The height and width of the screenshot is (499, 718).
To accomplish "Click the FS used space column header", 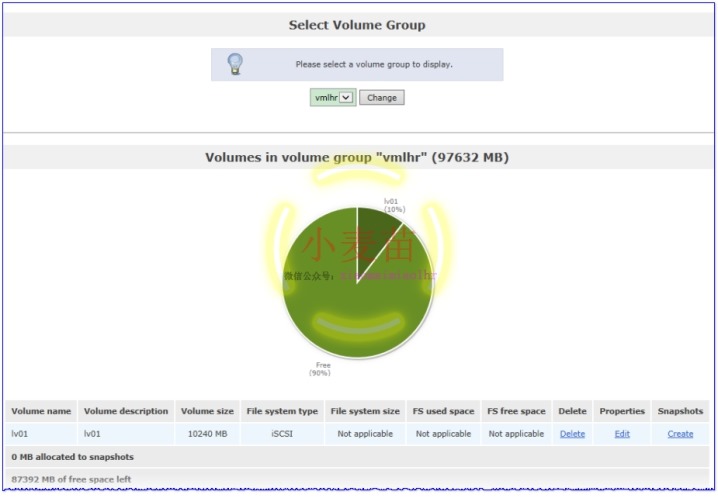I will click(443, 411).
